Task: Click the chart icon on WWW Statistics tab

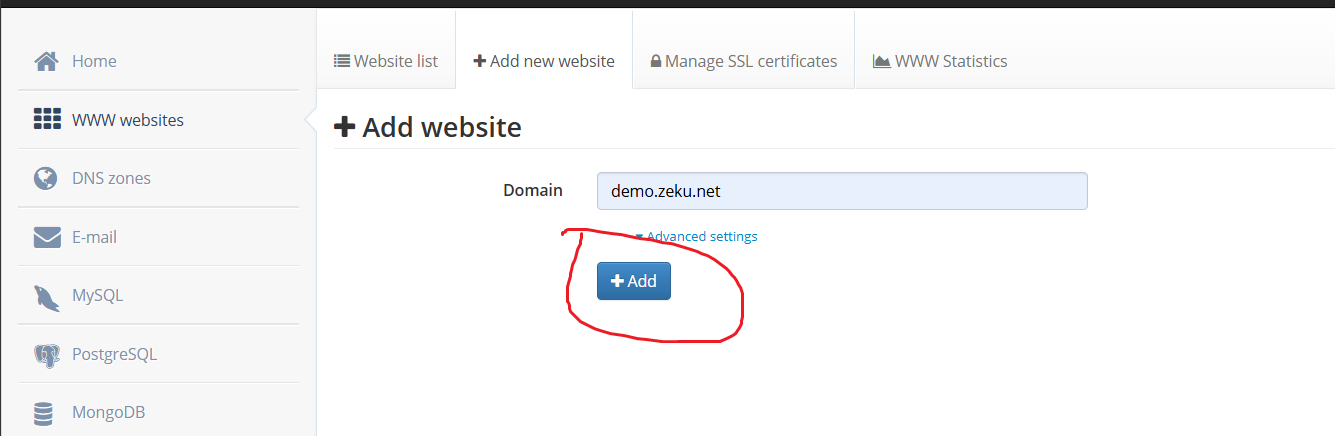Action: [881, 61]
